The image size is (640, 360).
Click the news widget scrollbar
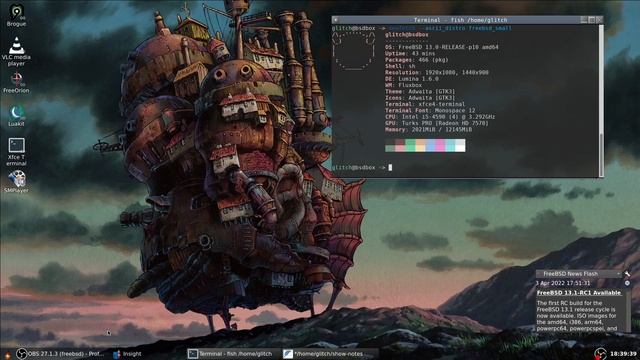coord(629,310)
